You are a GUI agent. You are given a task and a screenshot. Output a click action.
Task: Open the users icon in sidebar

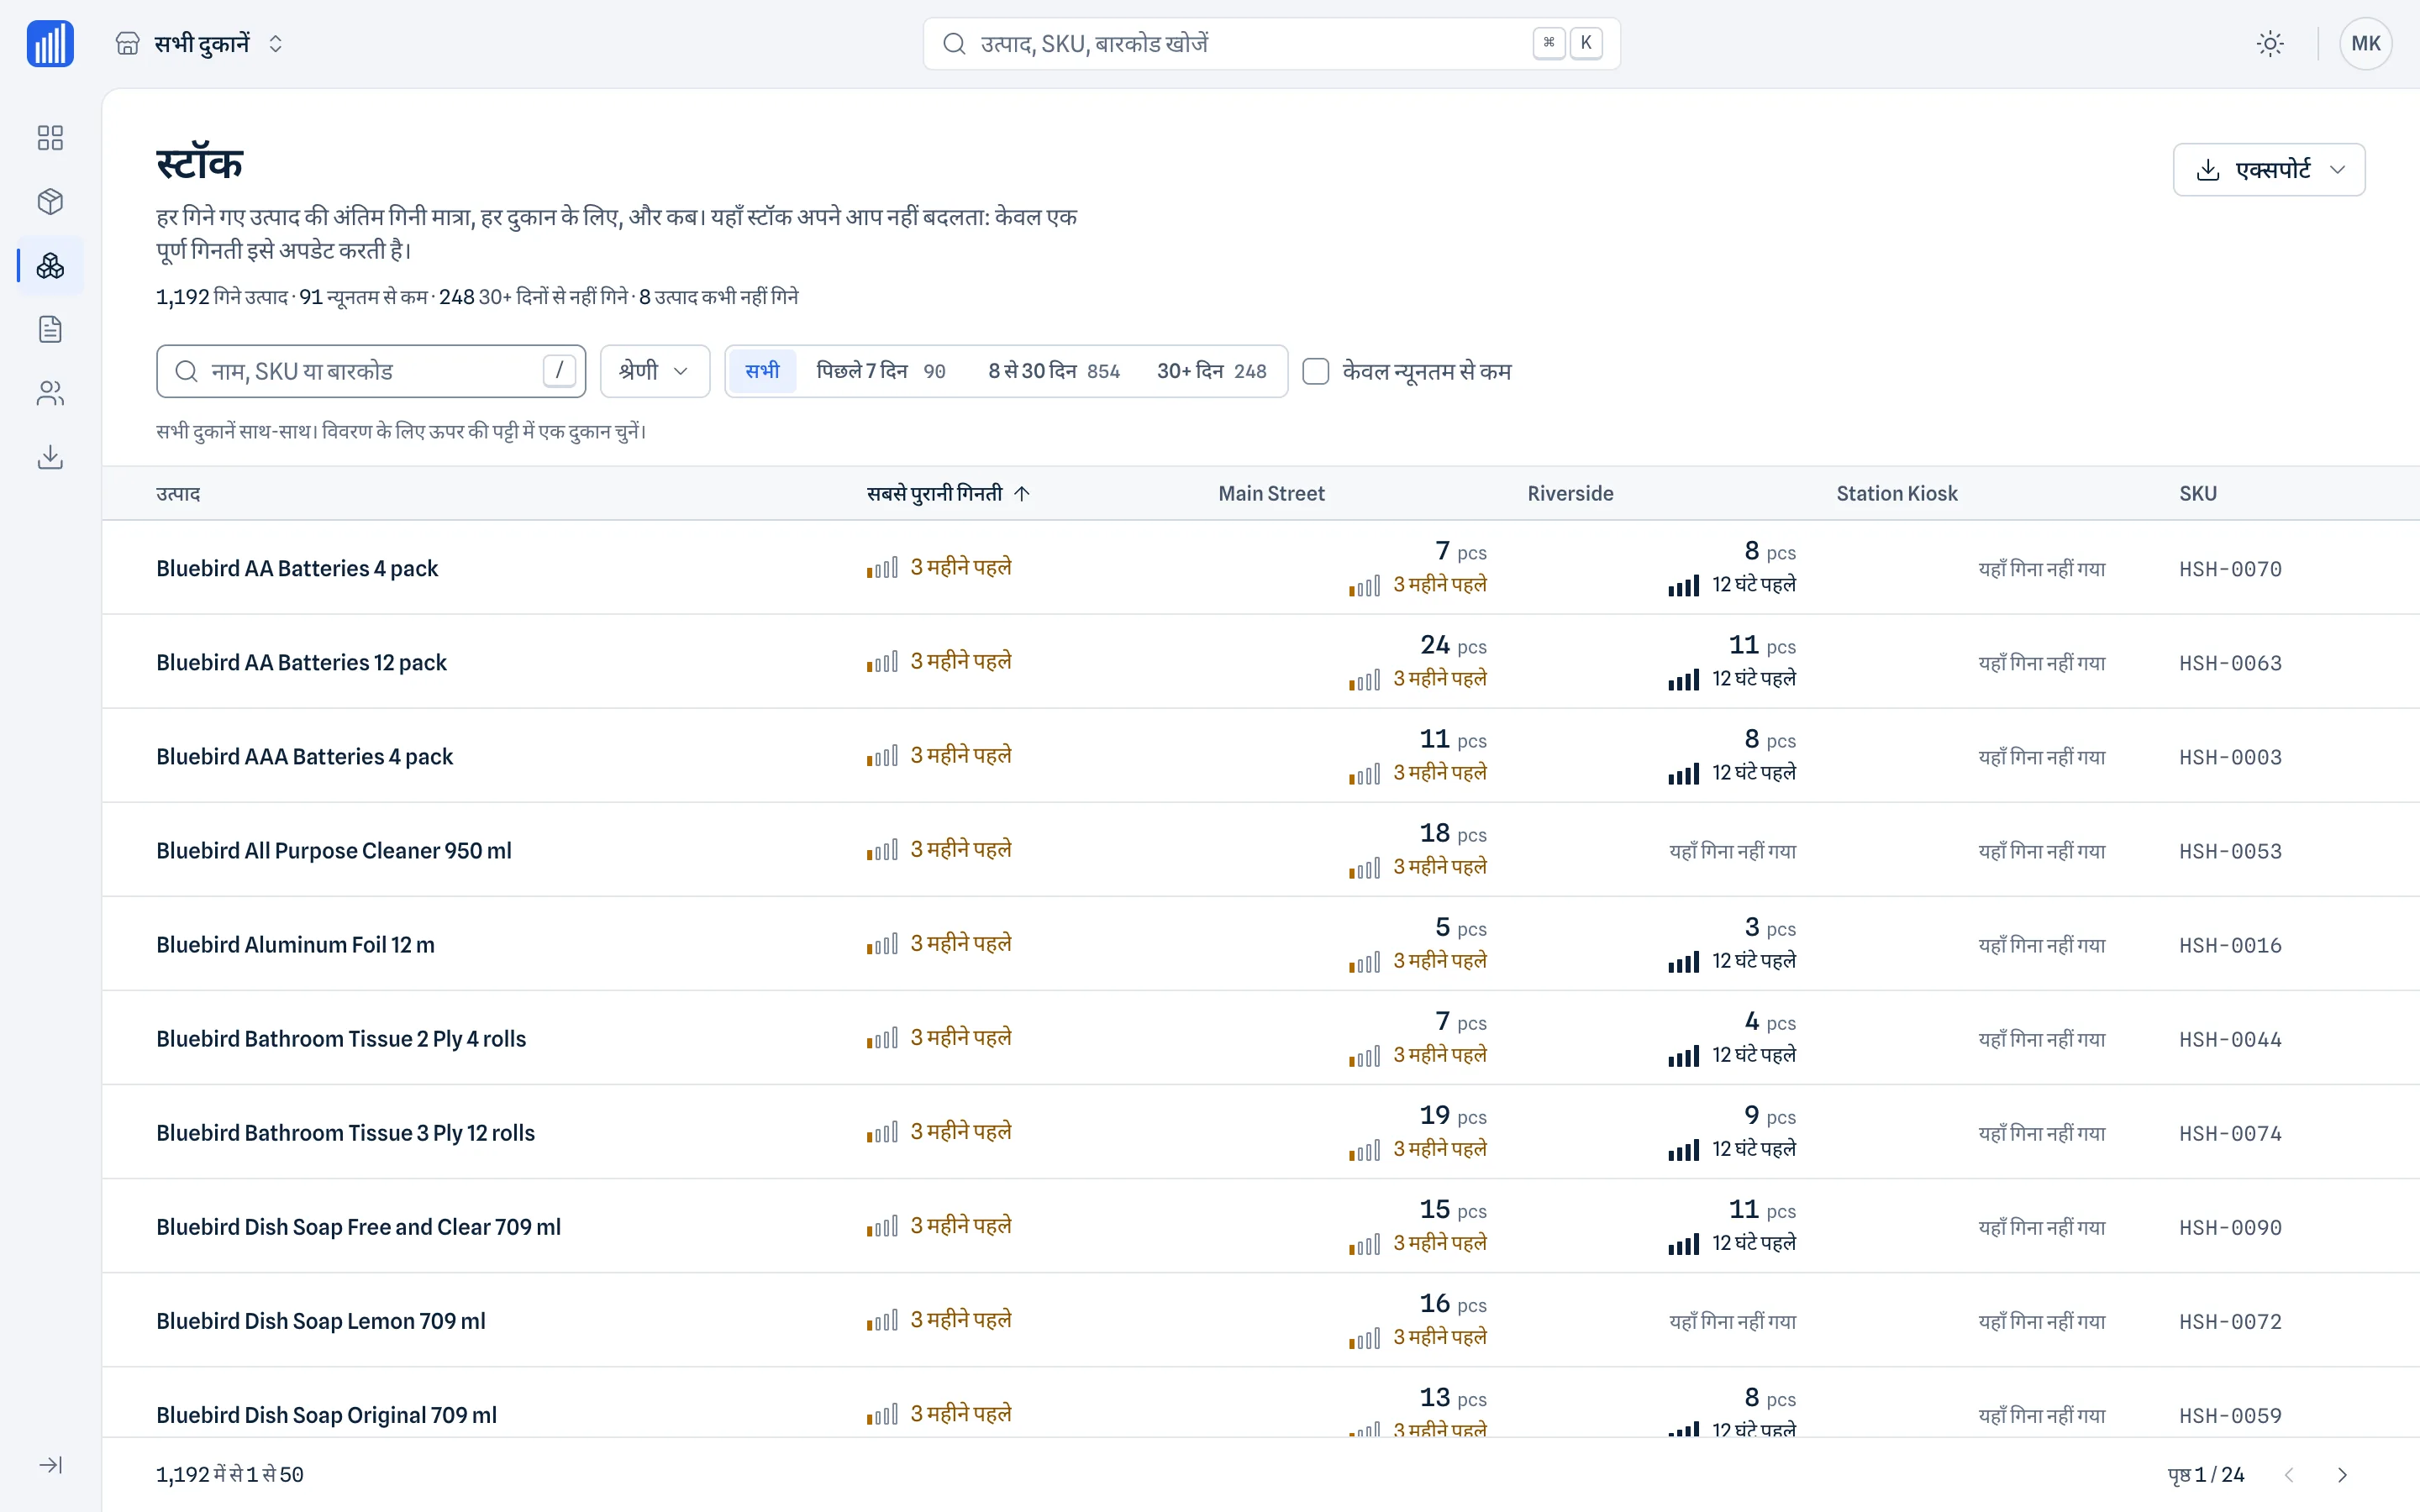point(50,393)
